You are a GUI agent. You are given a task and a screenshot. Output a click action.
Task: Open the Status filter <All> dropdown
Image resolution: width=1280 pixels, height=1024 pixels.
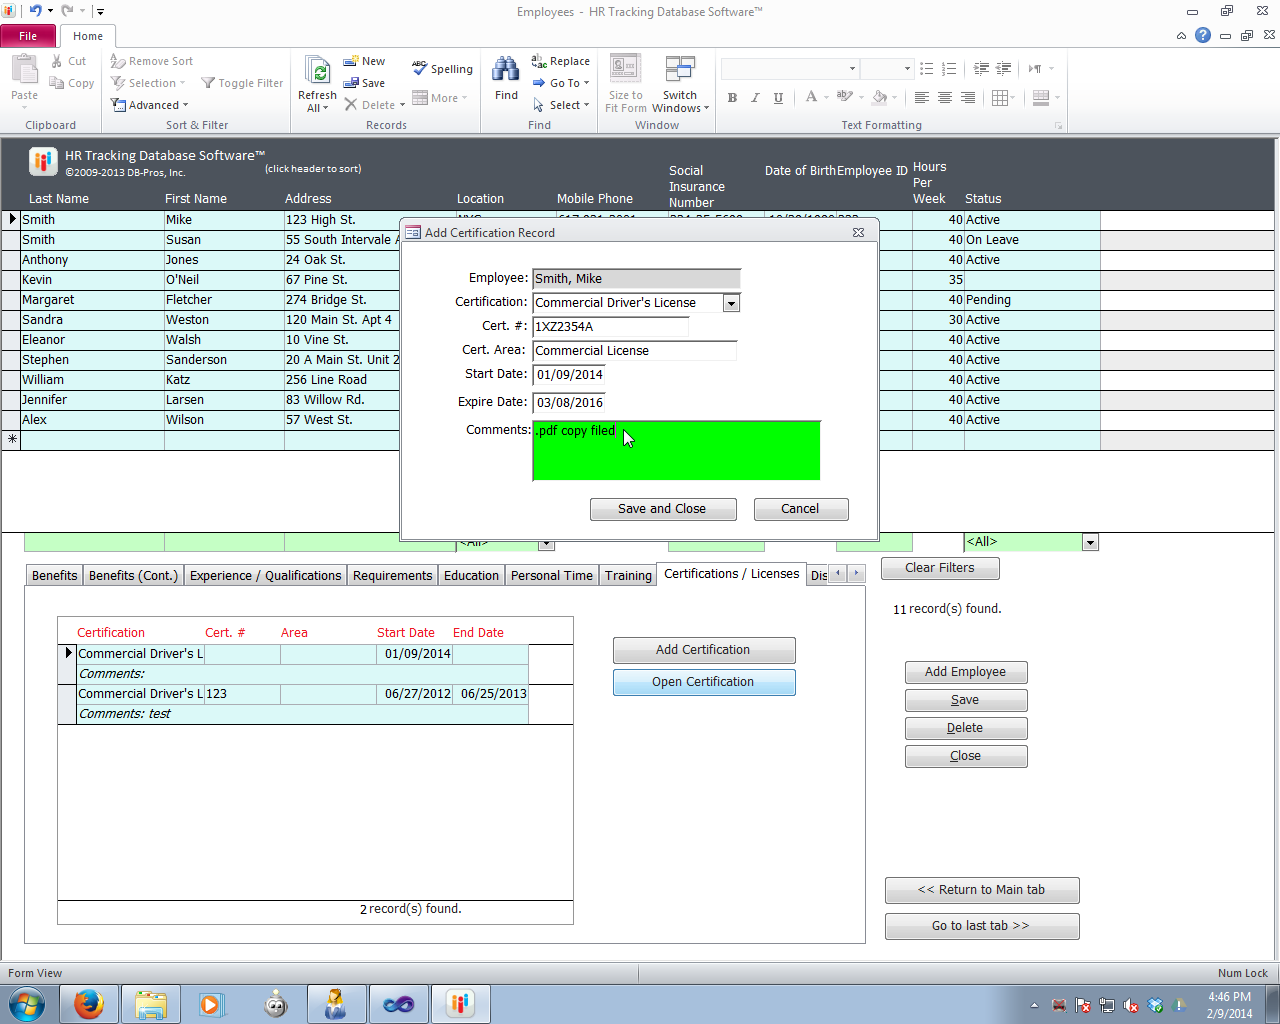pos(1090,542)
